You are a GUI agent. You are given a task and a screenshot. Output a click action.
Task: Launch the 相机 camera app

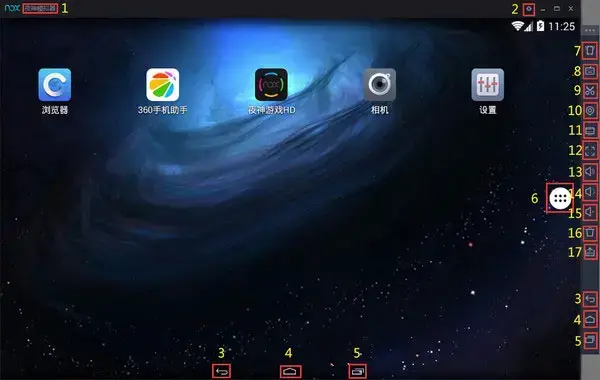point(380,85)
